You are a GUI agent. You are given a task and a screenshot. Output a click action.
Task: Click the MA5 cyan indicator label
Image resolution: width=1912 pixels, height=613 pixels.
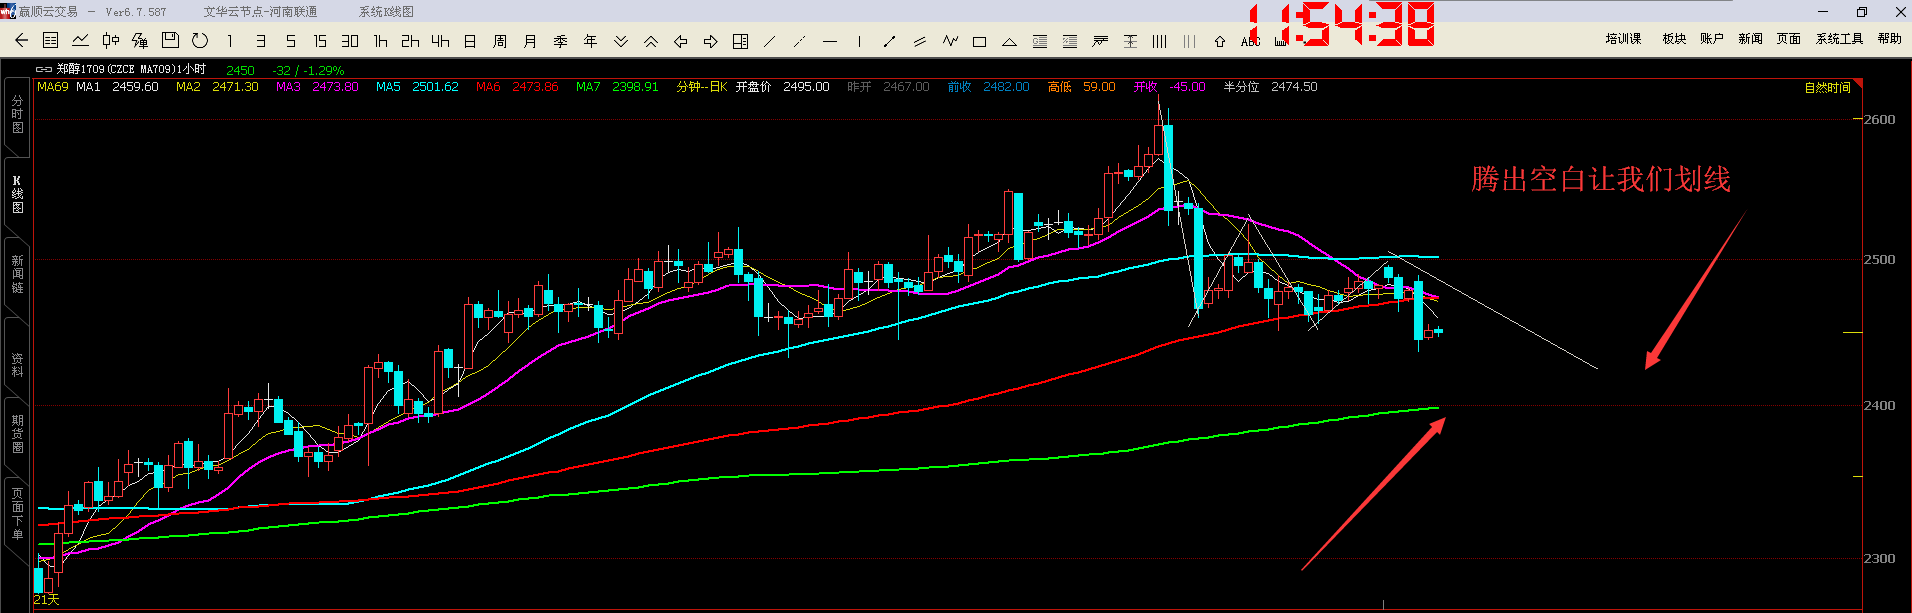[x=388, y=87]
